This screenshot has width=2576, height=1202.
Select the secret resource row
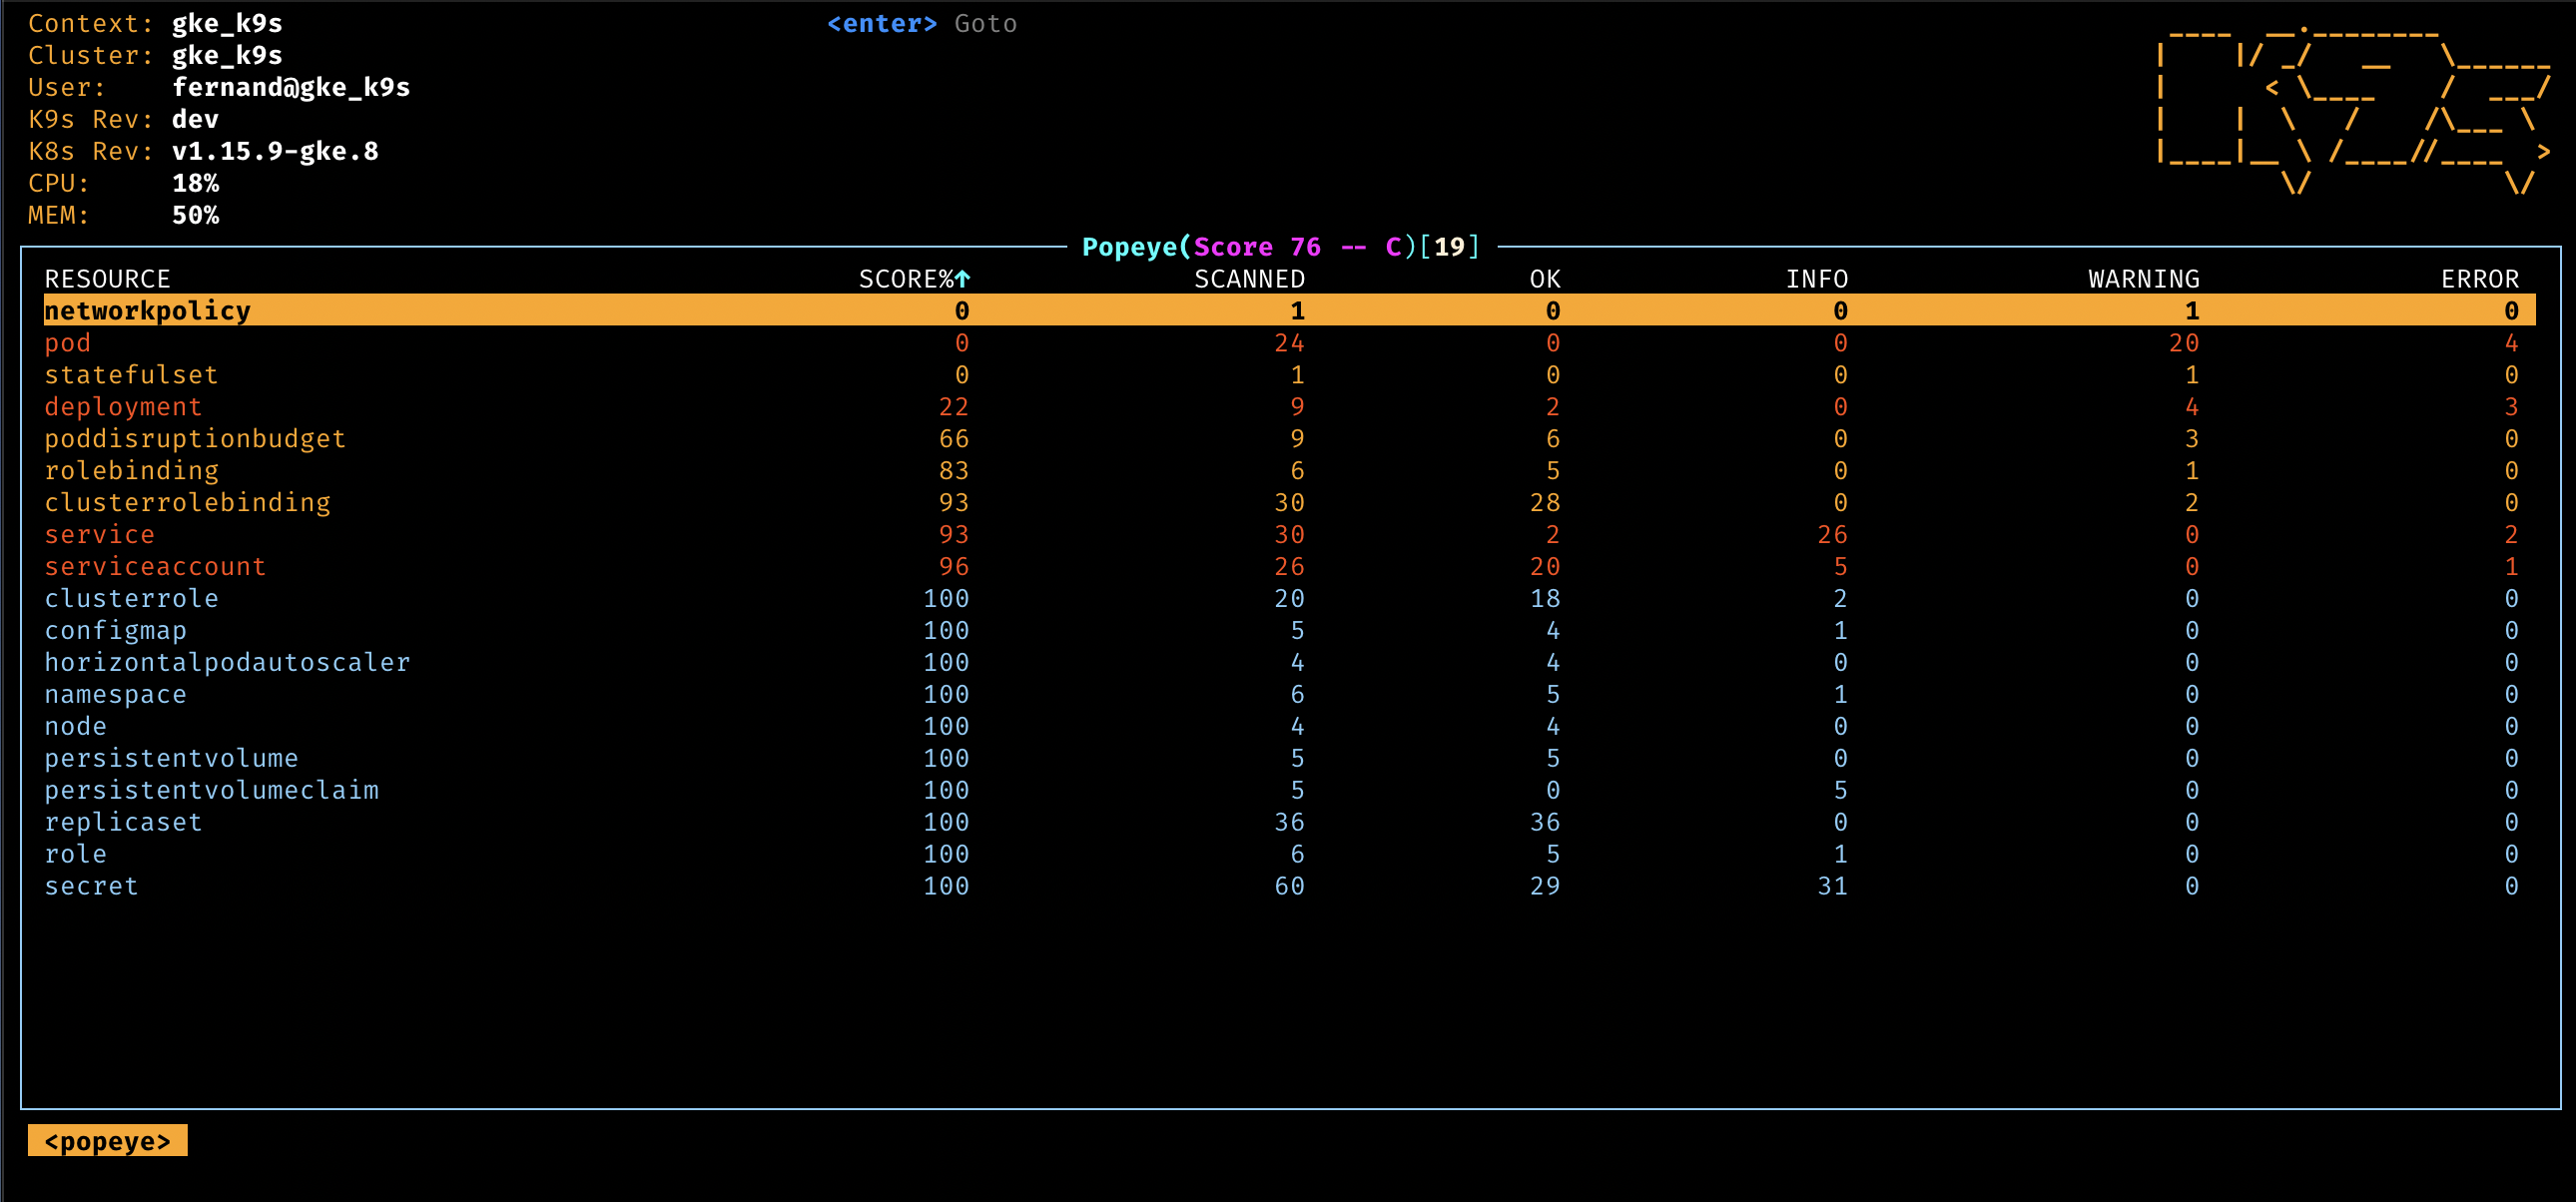click(x=91, y=886)
